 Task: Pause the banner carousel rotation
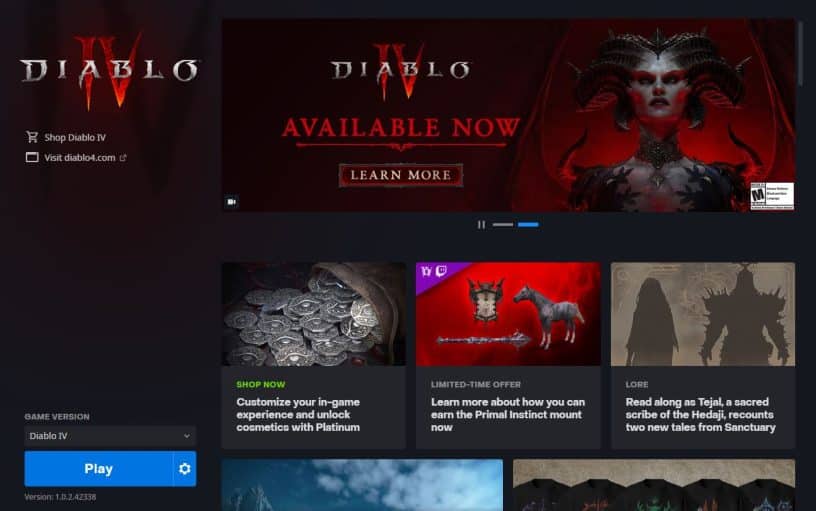(481, 224)
